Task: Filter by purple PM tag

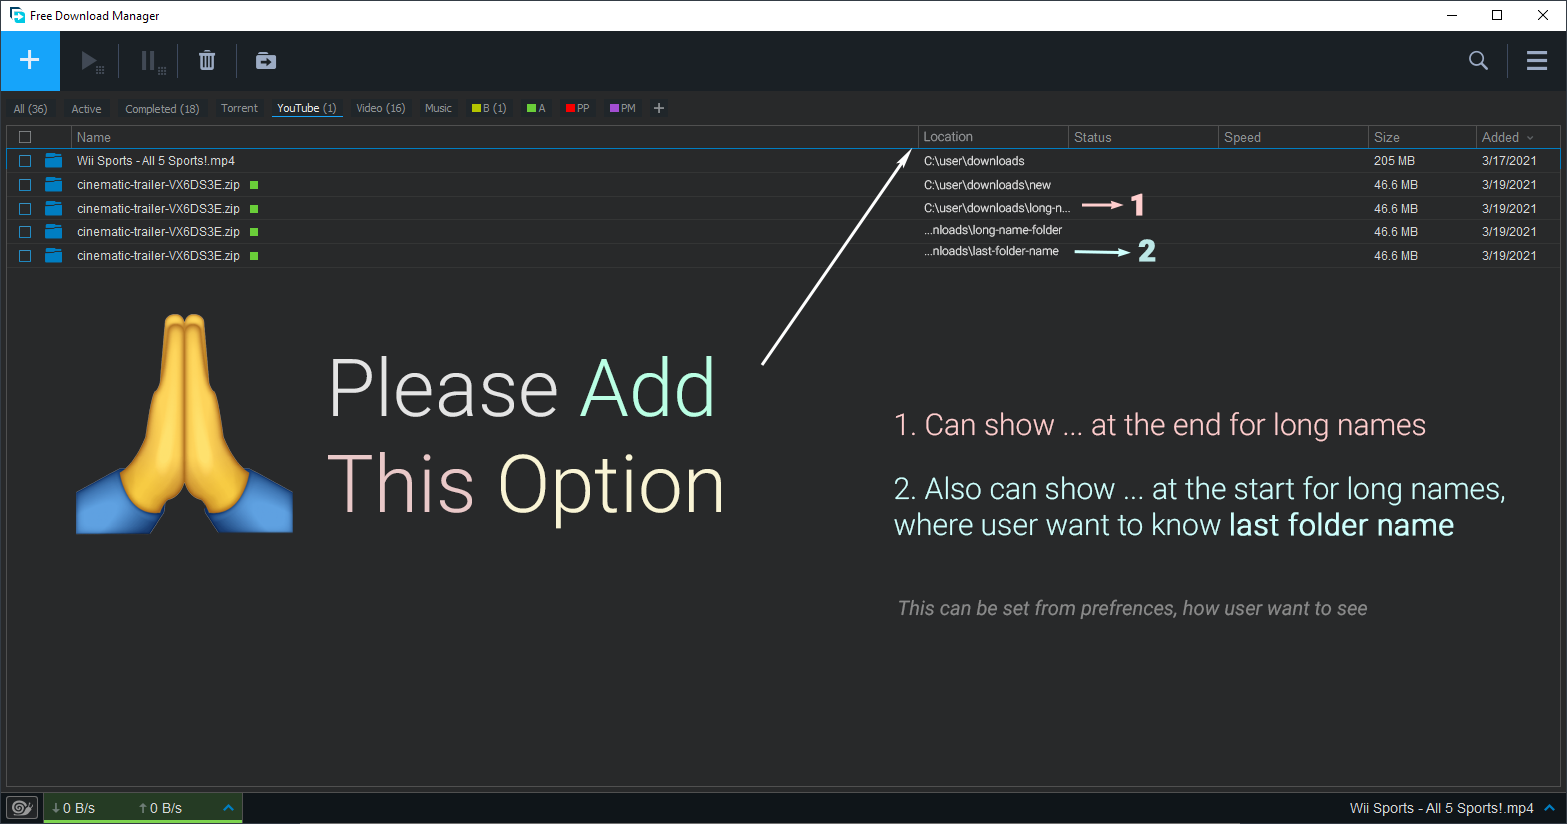Action: [622, 108]
